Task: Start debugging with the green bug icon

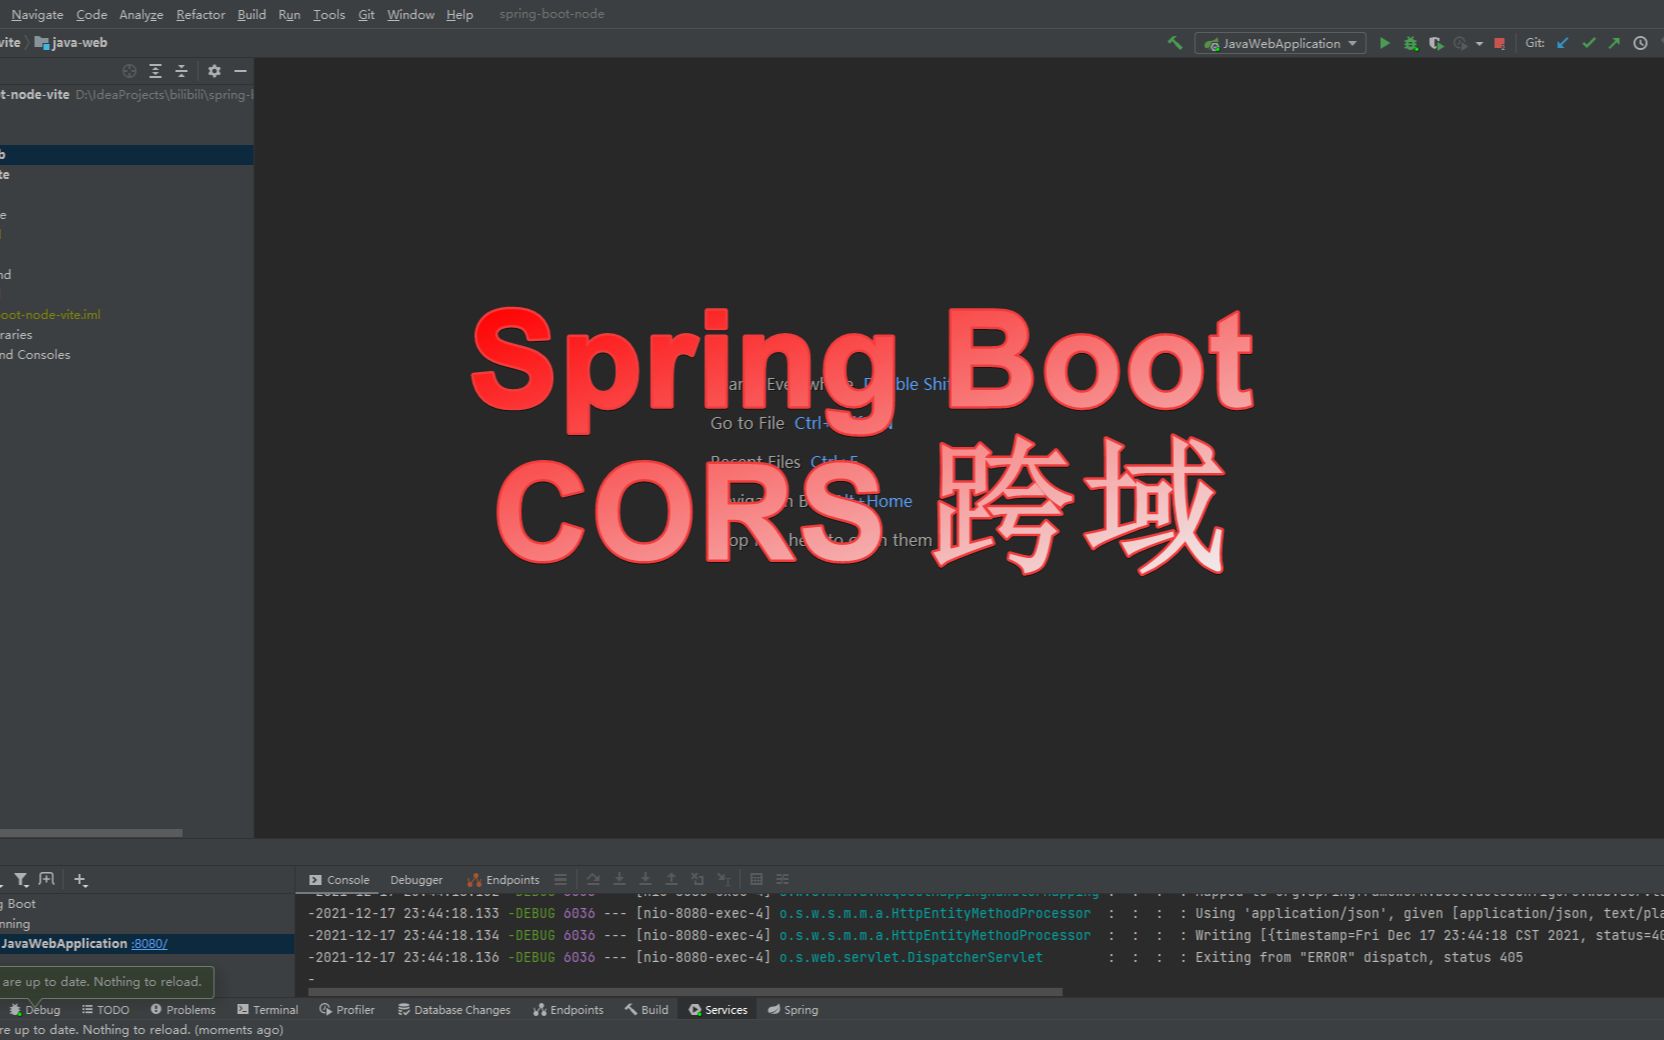Action: 1411,43
